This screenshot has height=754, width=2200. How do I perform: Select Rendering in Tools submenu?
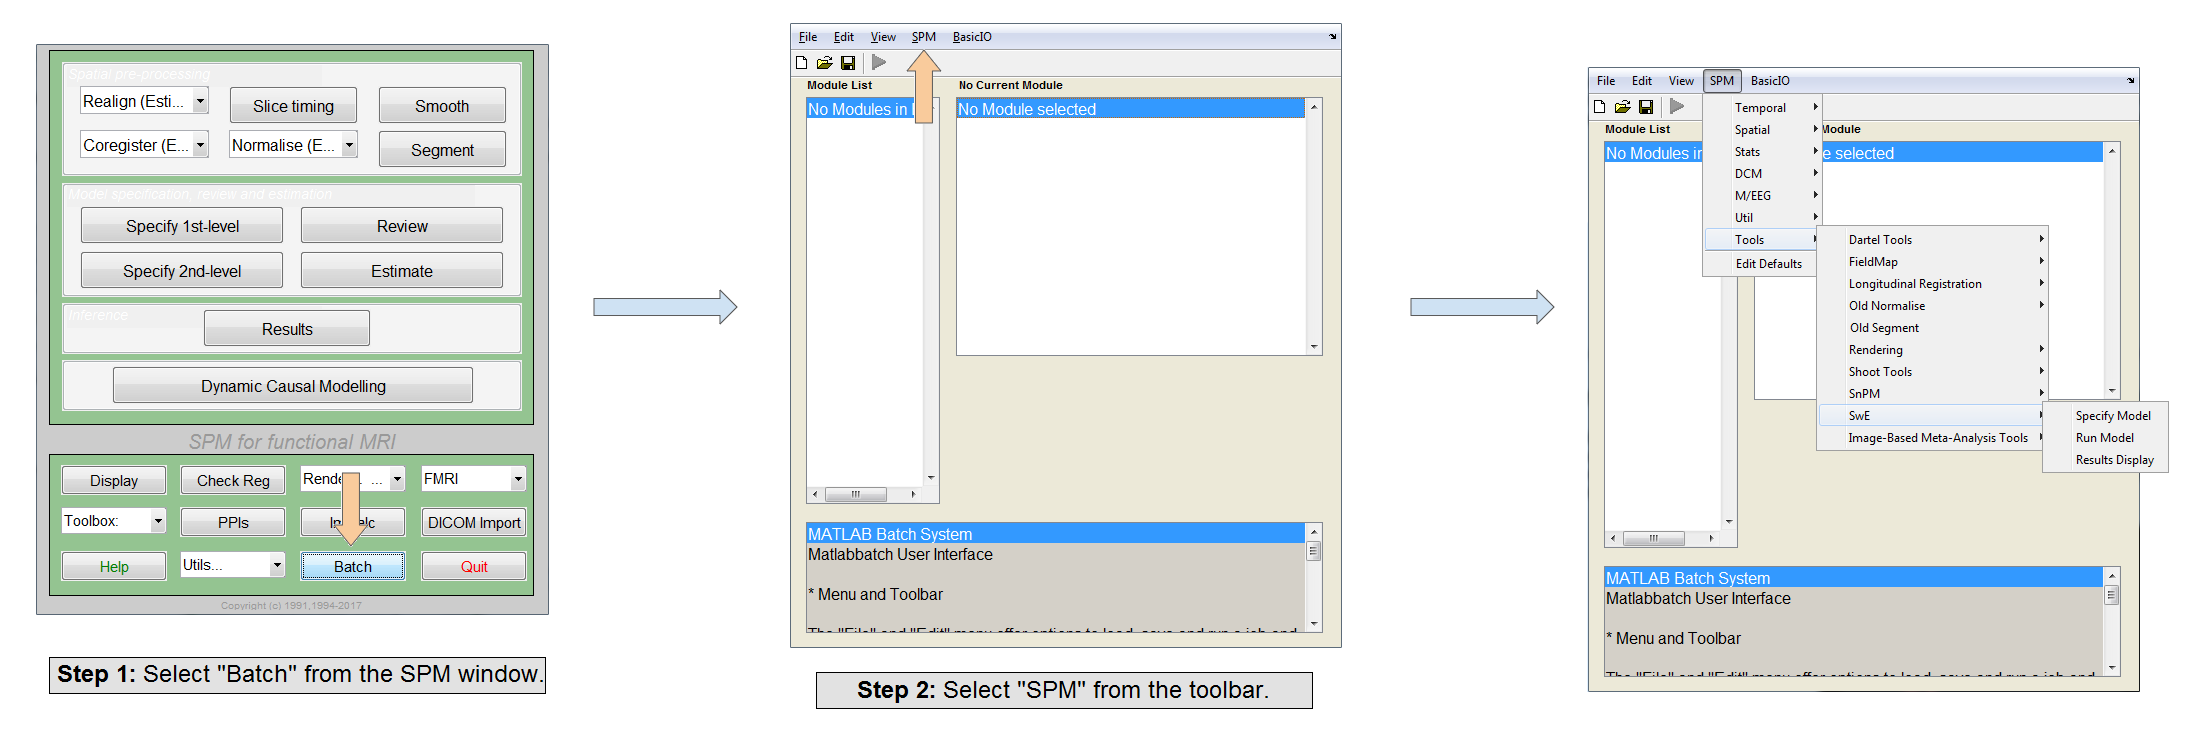point(1933,350)
